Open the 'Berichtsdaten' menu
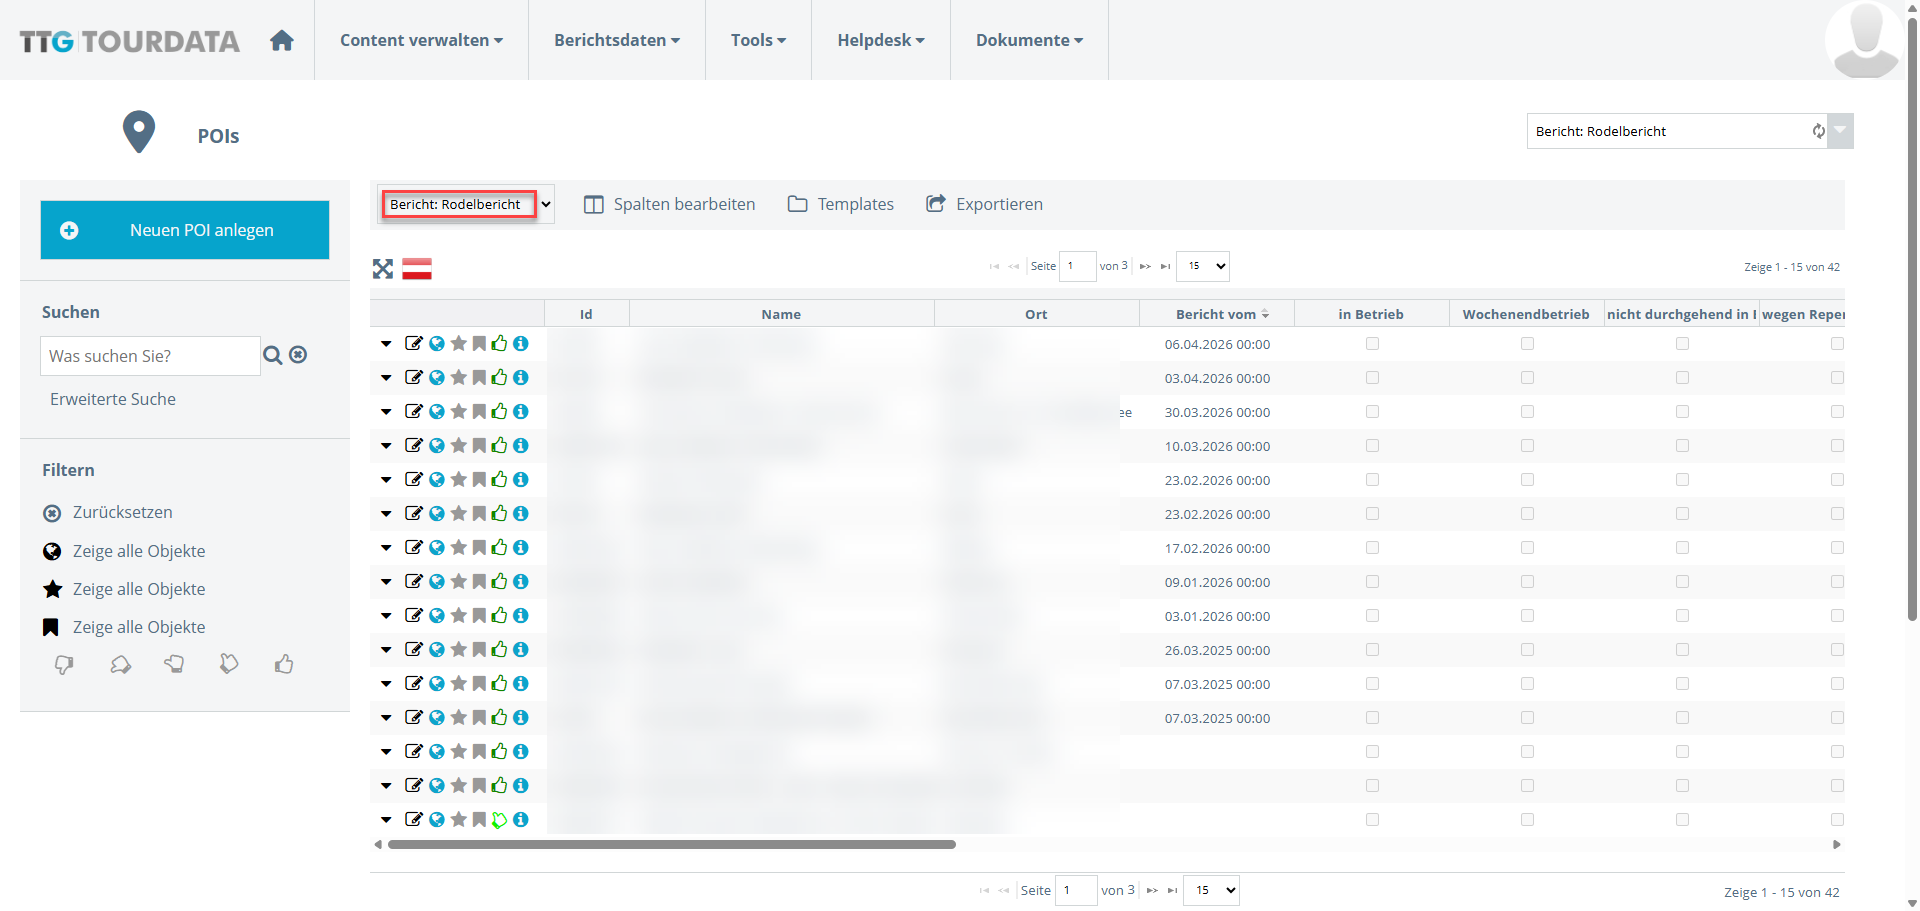The height and width of the screenshot is (911, 1920). [x=617, y=40]
